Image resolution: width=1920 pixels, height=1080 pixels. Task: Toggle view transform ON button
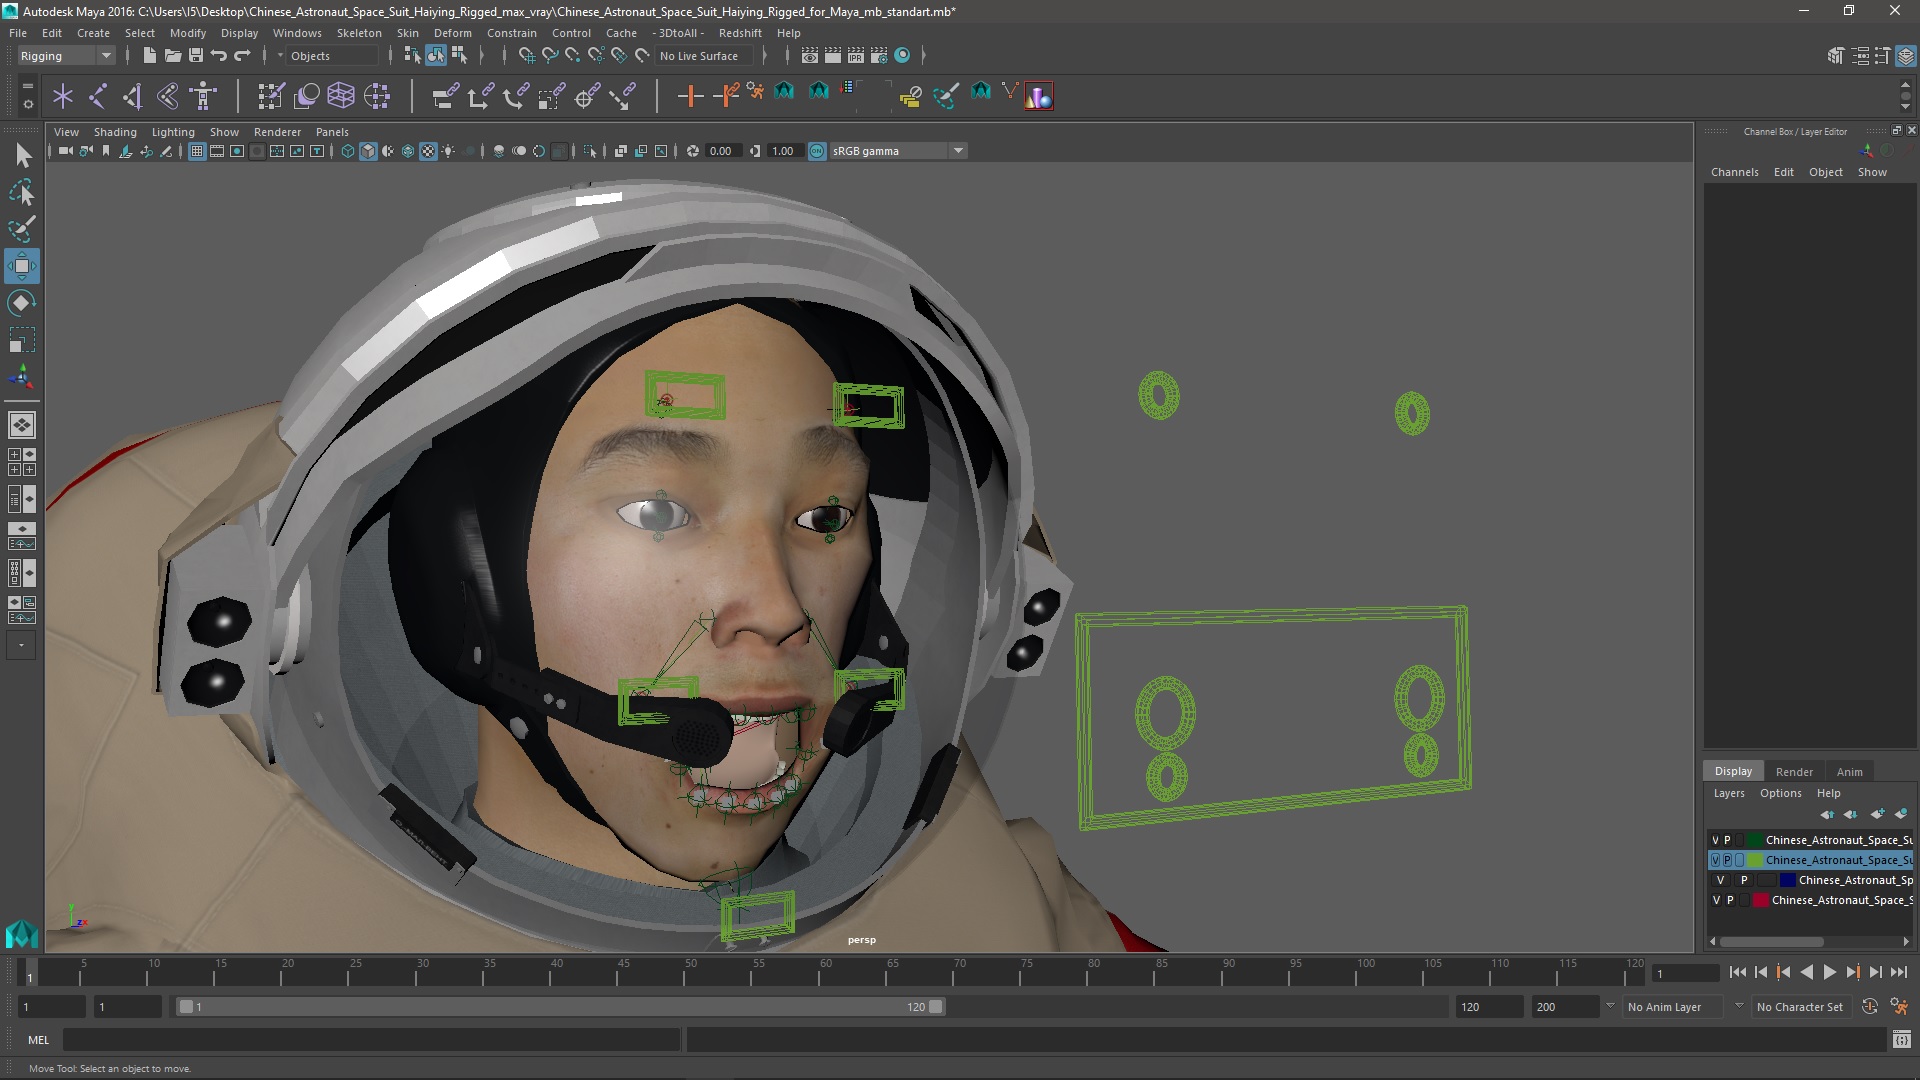point(817,151)
